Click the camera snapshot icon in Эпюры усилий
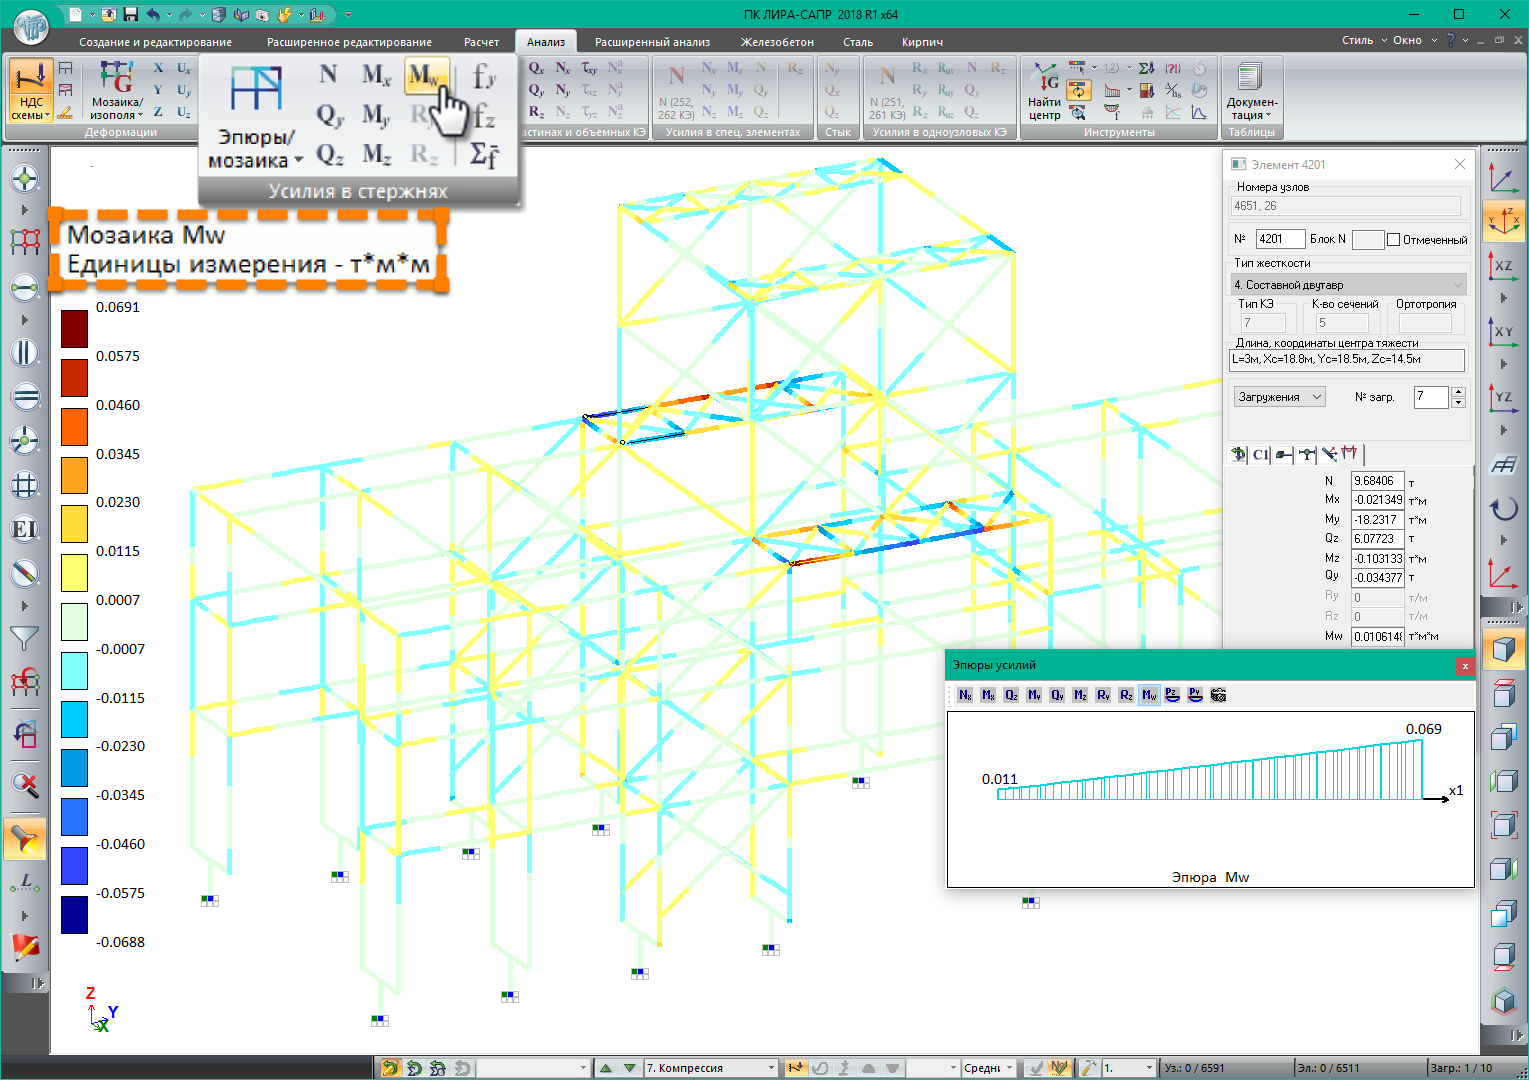1529x1080 pixels. point(1218,695)
